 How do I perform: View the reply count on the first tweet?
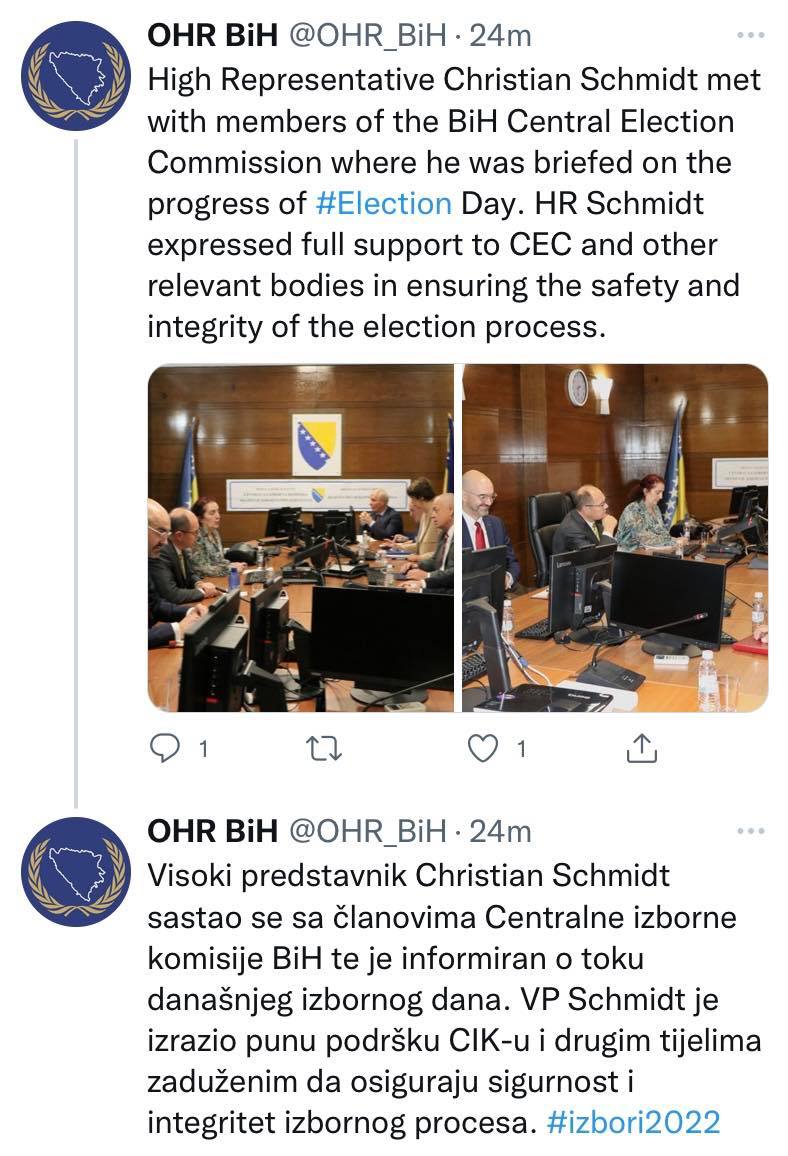click(203, 749)
